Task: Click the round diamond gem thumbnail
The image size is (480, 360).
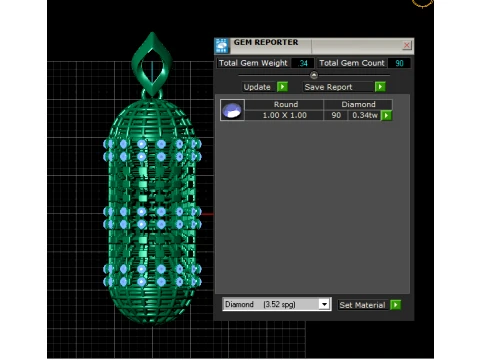Action: click(x=232, y=110)
